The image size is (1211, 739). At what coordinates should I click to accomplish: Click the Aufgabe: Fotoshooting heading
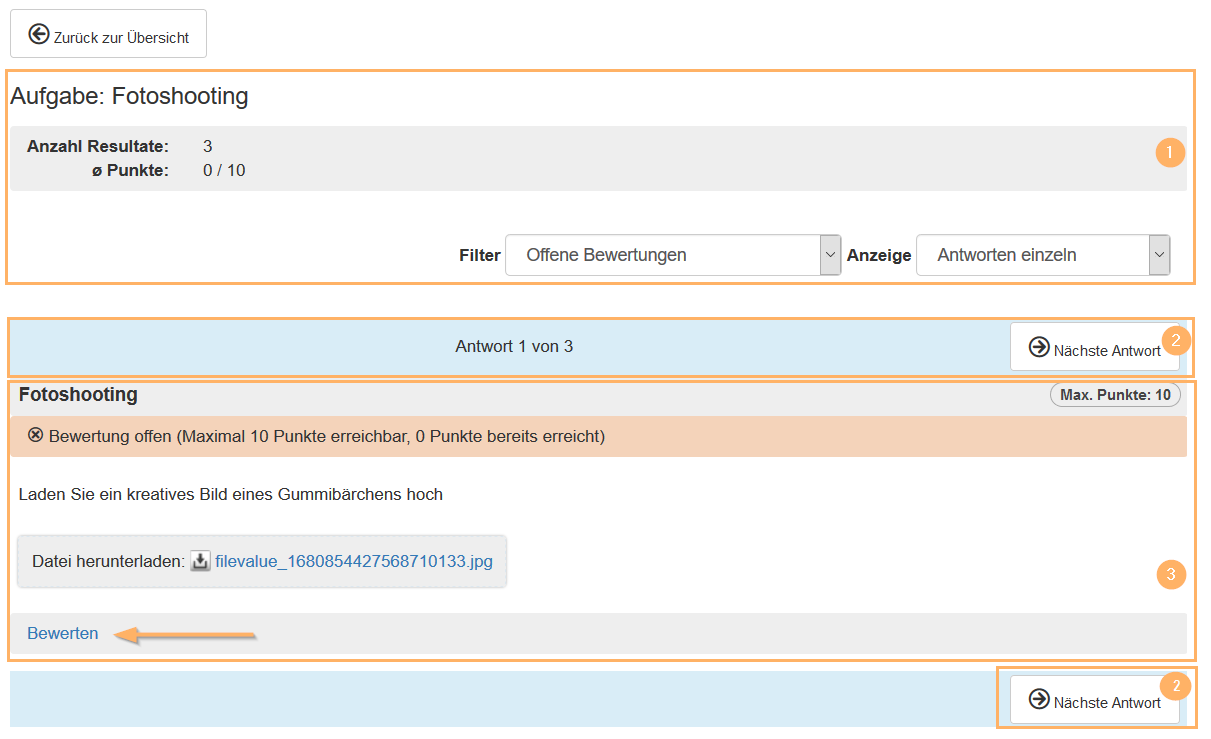pos(129,97)
